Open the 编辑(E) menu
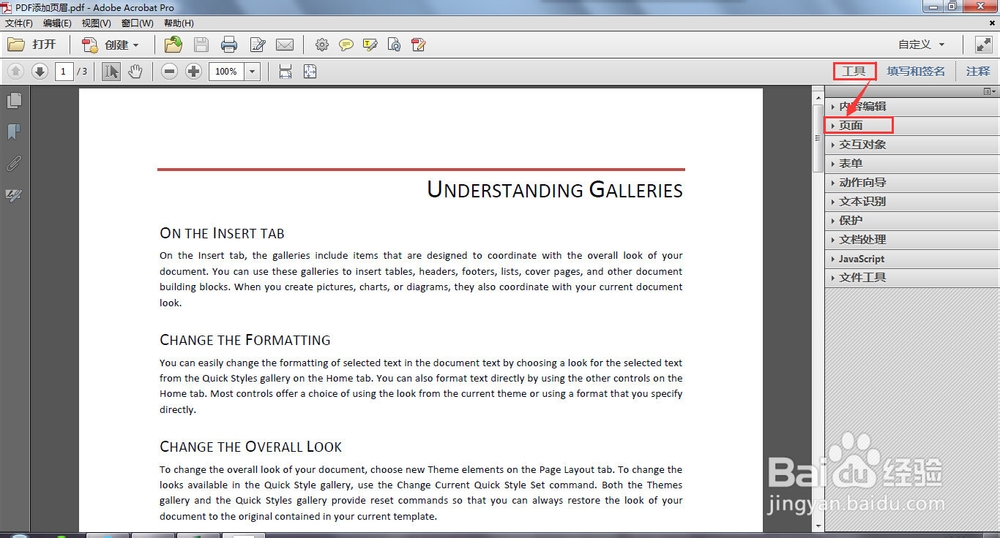Viewport: 1000px width, 538px height. tap(57, 23)
